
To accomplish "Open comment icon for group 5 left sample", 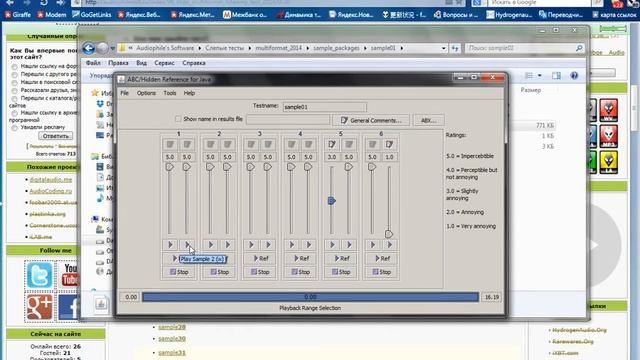I will pyautogui.click(x=332, y=144).
